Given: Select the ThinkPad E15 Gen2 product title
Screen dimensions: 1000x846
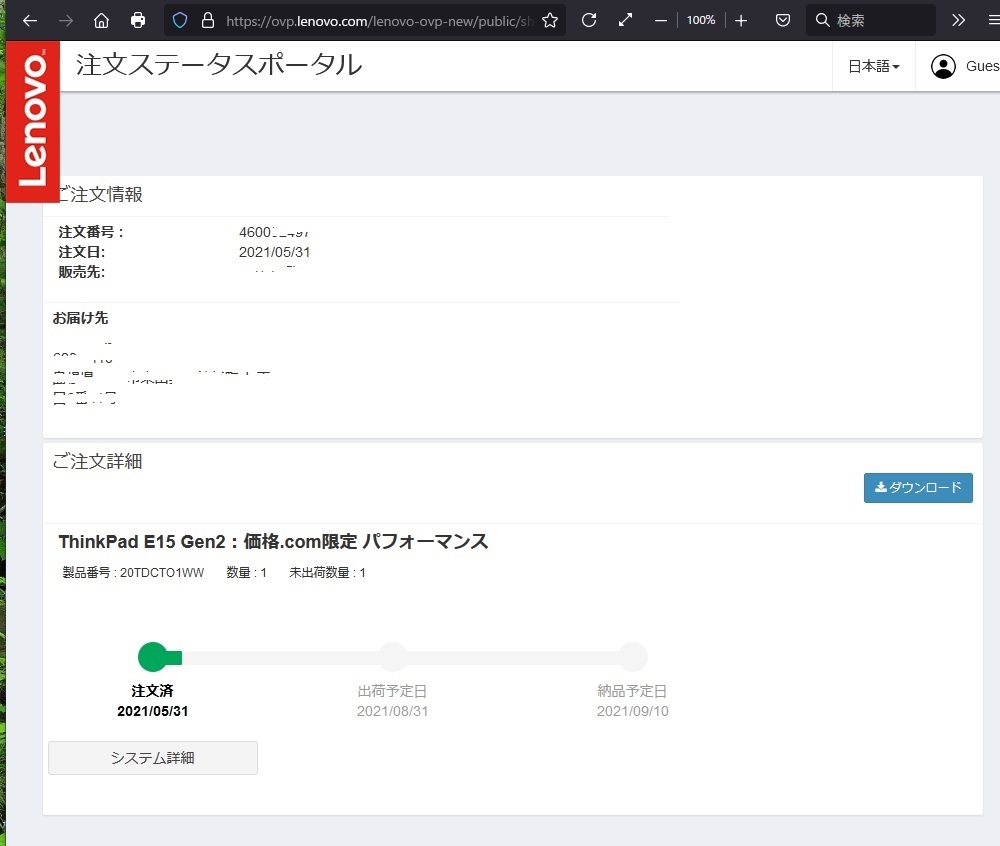Looking at the screenshot, I should tap(274, 541).
